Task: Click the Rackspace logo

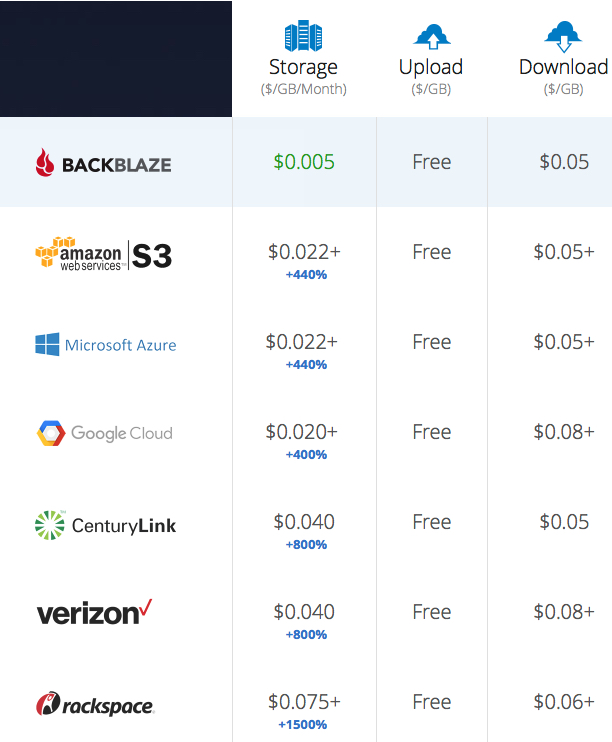Action: pos(95,704)
